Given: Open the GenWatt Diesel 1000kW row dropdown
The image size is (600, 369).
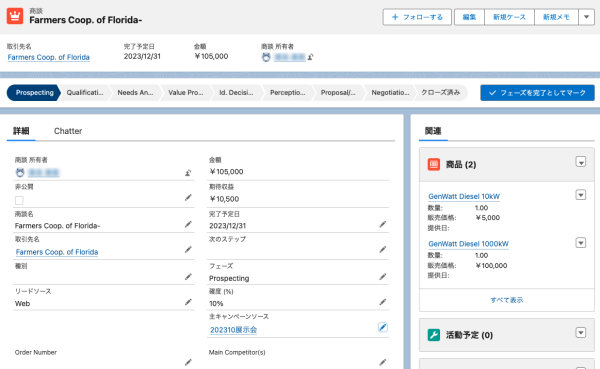Looking at the screenshot, I should (581, 243).
